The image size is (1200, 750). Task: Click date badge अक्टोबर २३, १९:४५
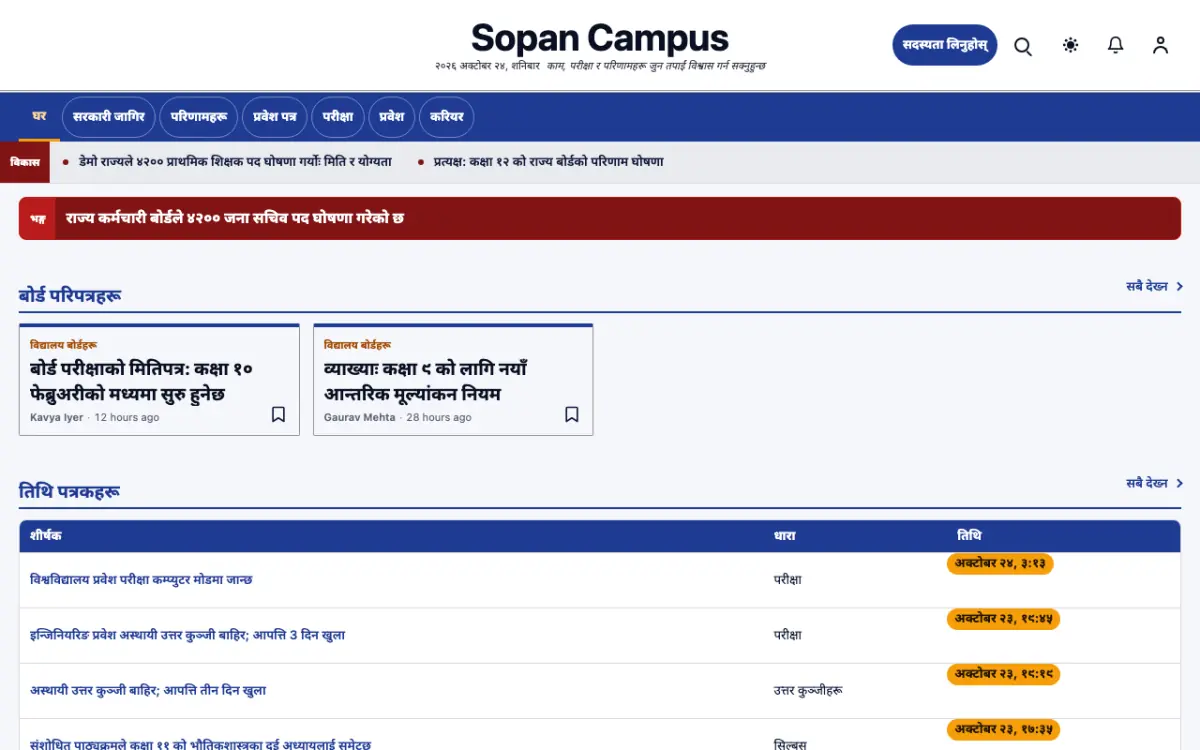[x=1003, y=619]
